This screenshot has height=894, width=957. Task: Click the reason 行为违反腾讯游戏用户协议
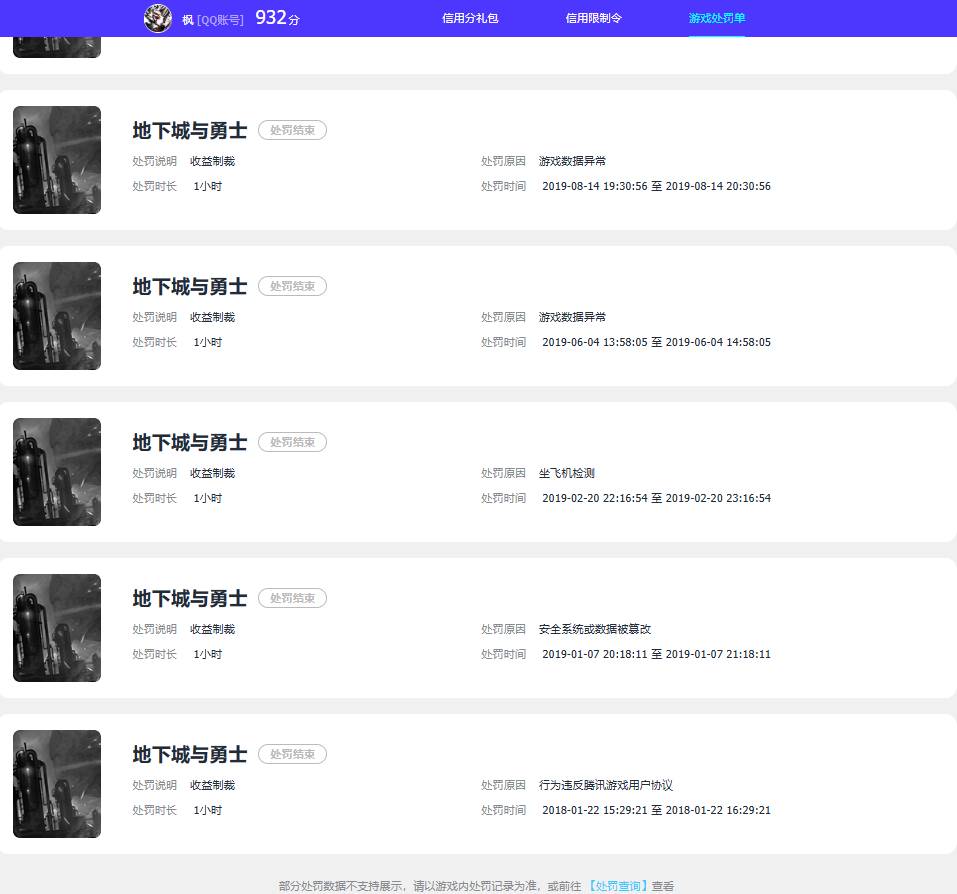click(x=605, y=785)
